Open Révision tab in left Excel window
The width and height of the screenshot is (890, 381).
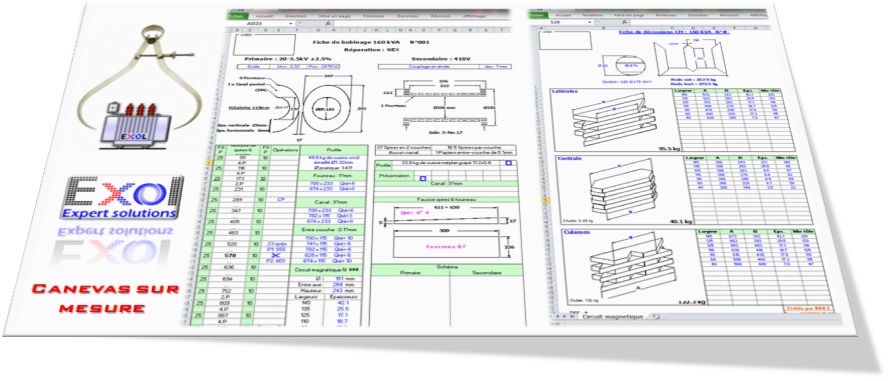pos(440,16)
